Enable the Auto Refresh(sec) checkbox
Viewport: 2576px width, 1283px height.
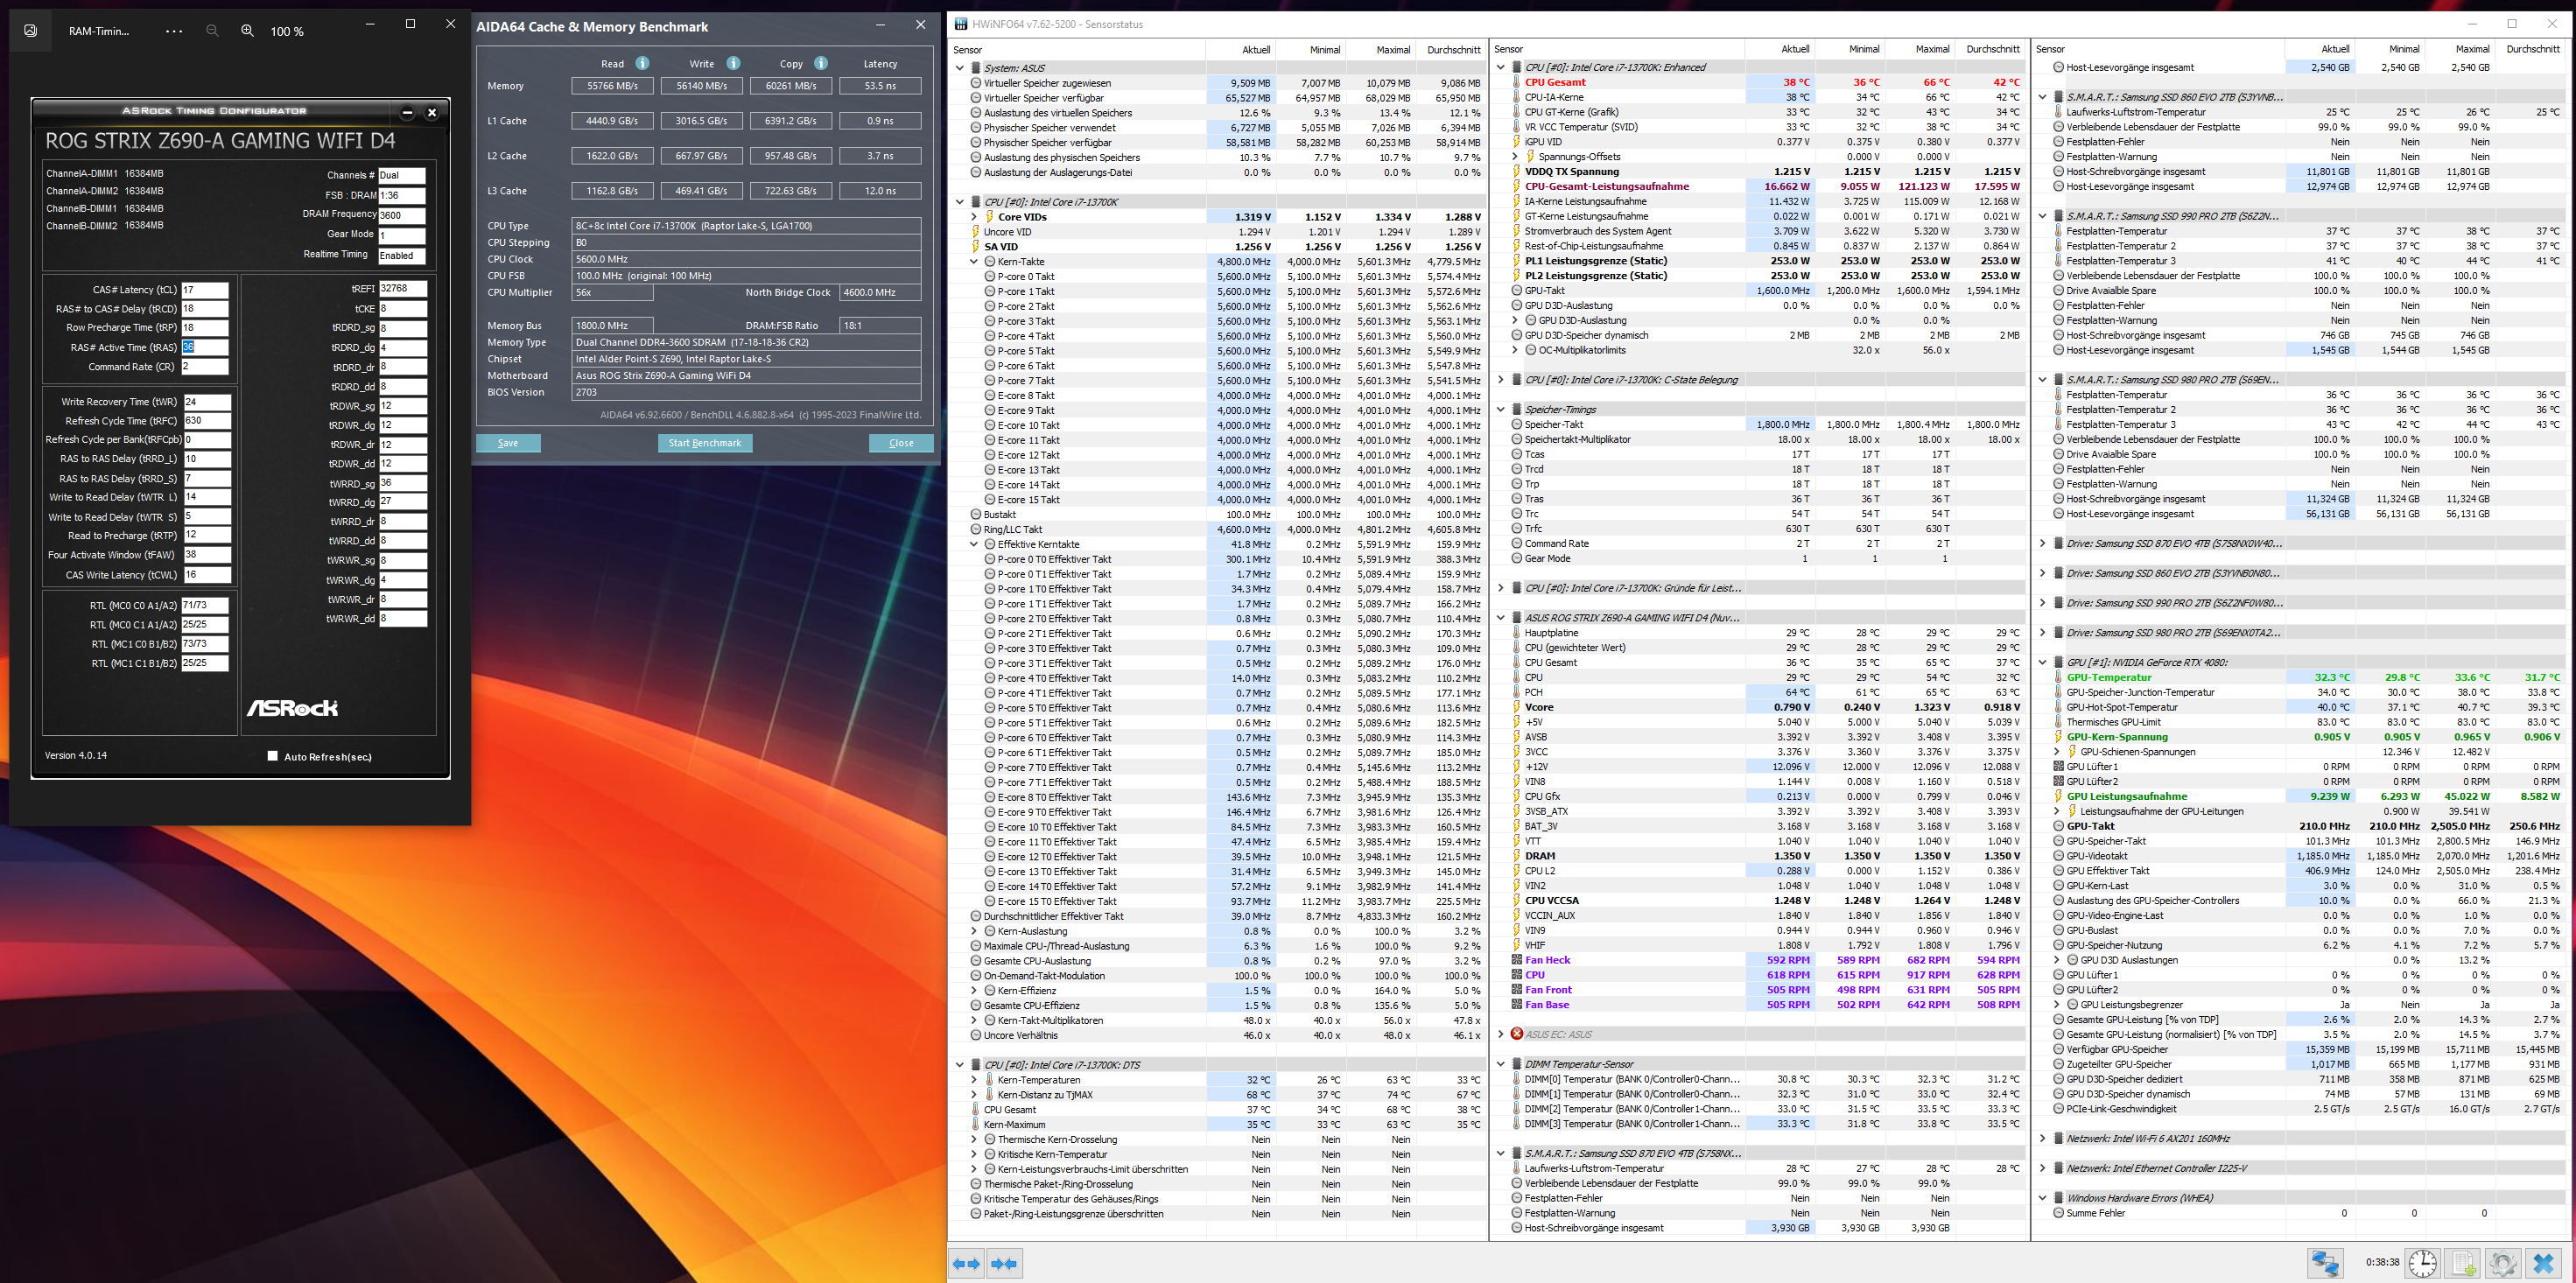click(x=273, y=756)
